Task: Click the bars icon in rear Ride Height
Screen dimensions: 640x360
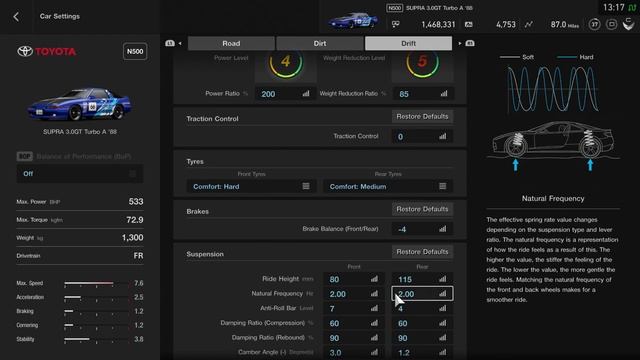Action: 443,279
